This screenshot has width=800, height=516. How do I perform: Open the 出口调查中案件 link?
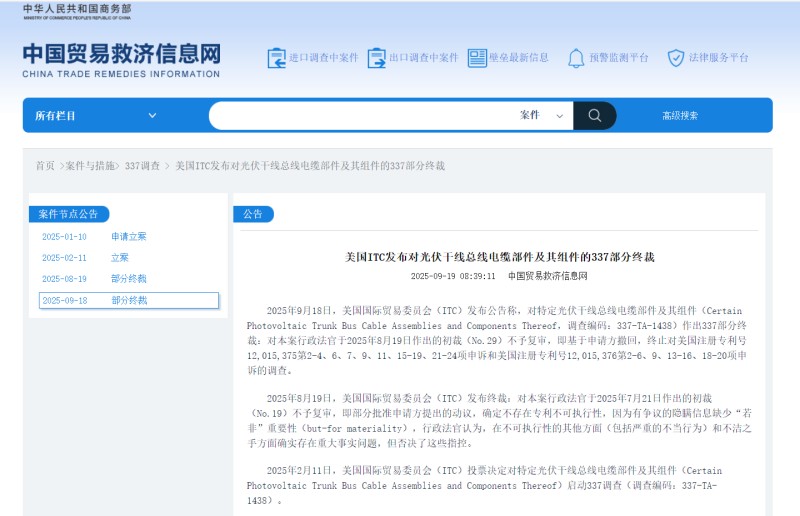pyautogui.click(x=423, y=58)
